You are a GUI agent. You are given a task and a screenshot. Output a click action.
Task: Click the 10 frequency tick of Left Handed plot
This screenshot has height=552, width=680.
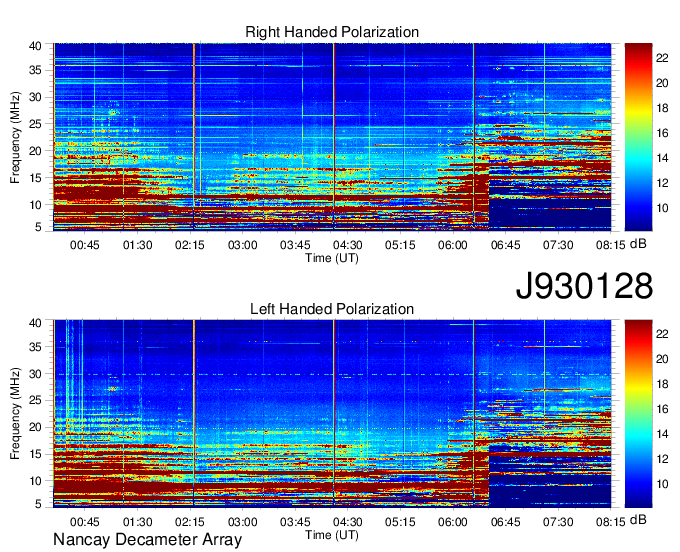[35, 481]
